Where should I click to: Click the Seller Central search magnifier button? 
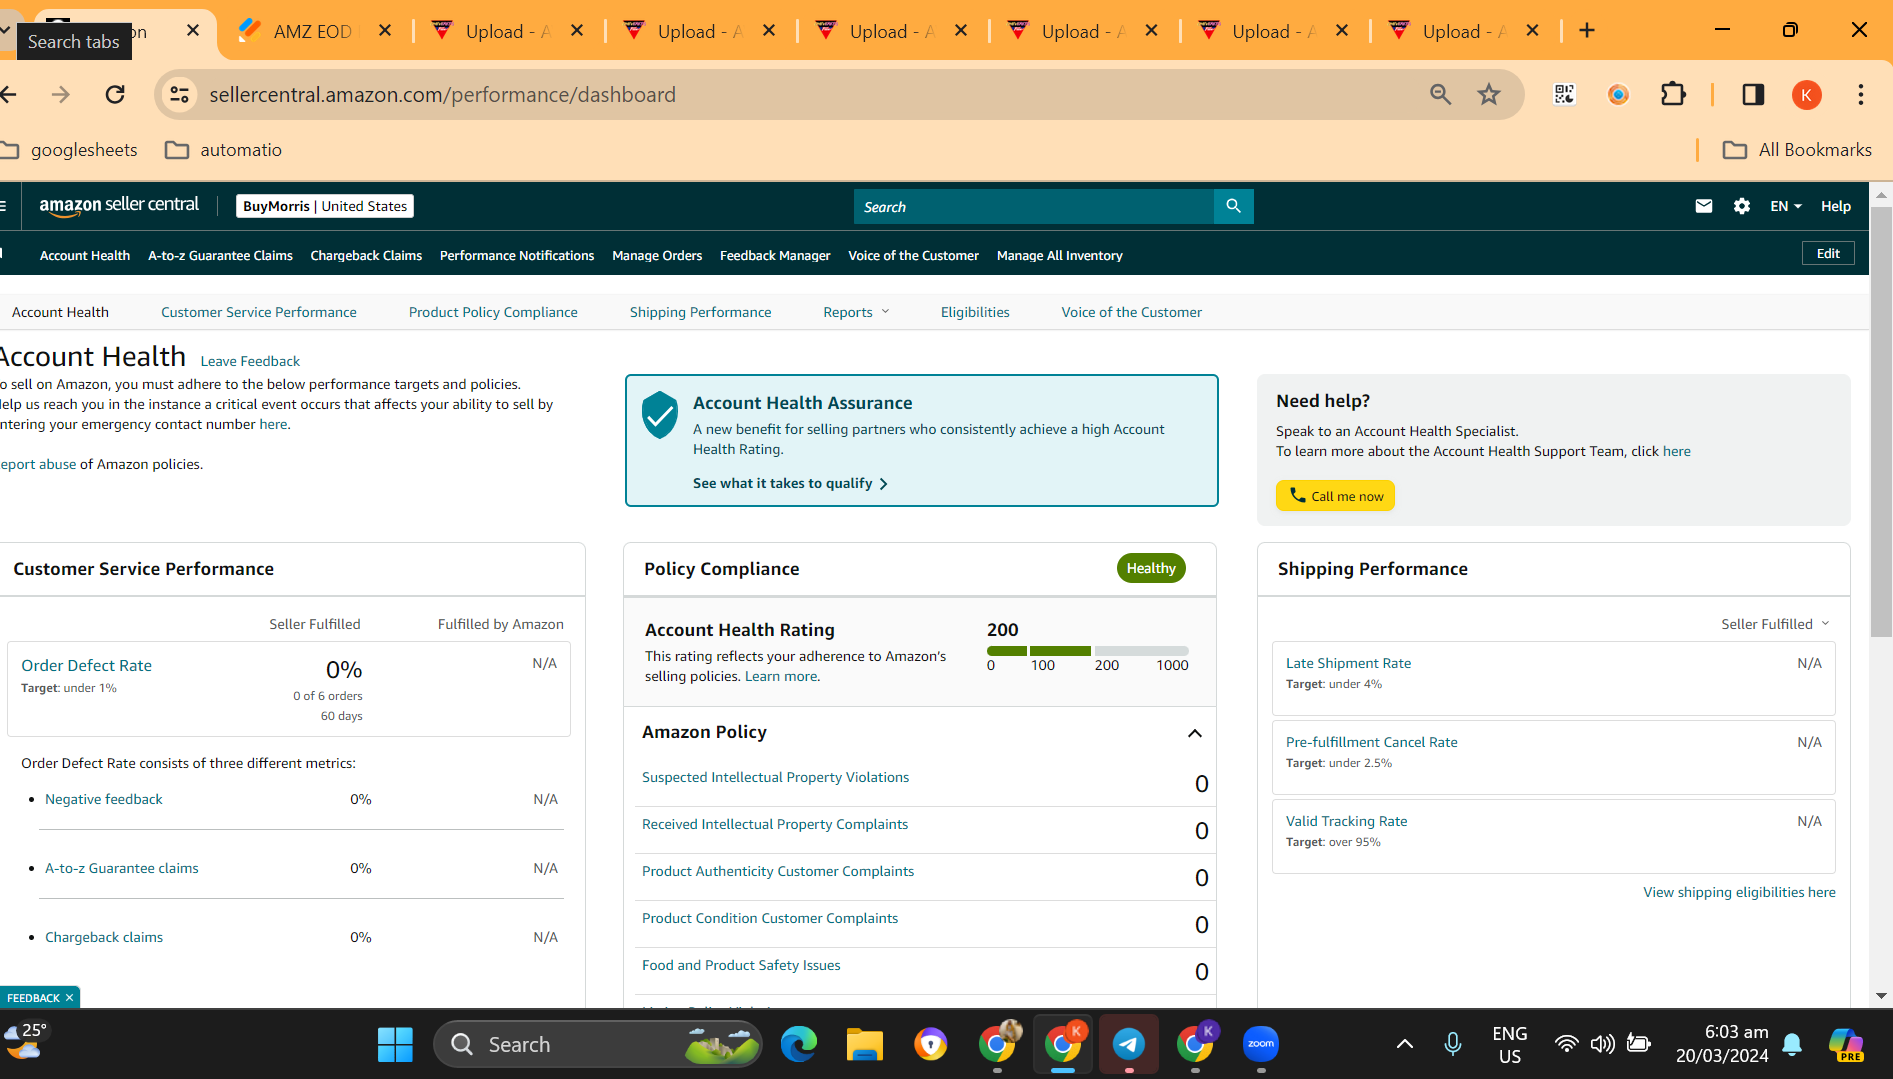pos(1233,206)
